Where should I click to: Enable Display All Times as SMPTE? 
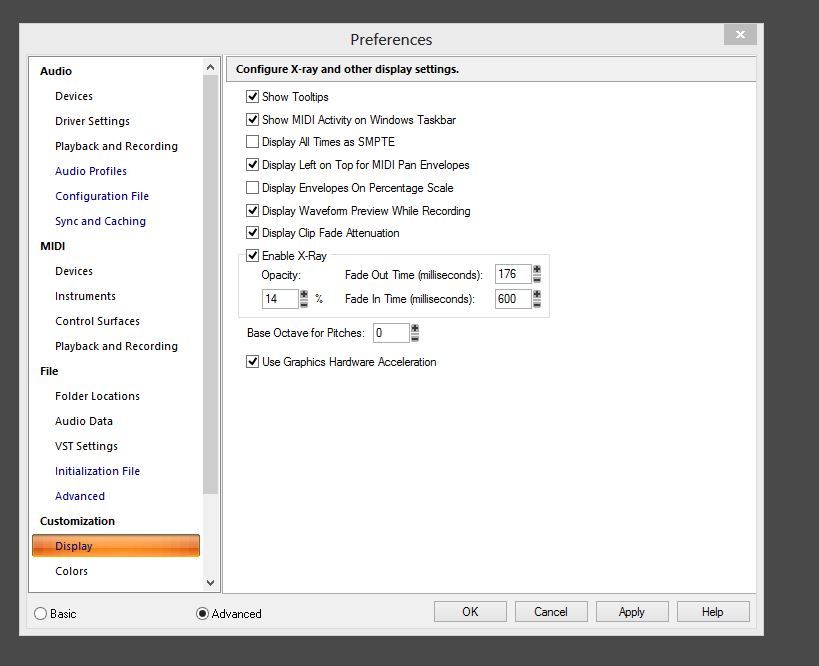click(x=252, y=142)
